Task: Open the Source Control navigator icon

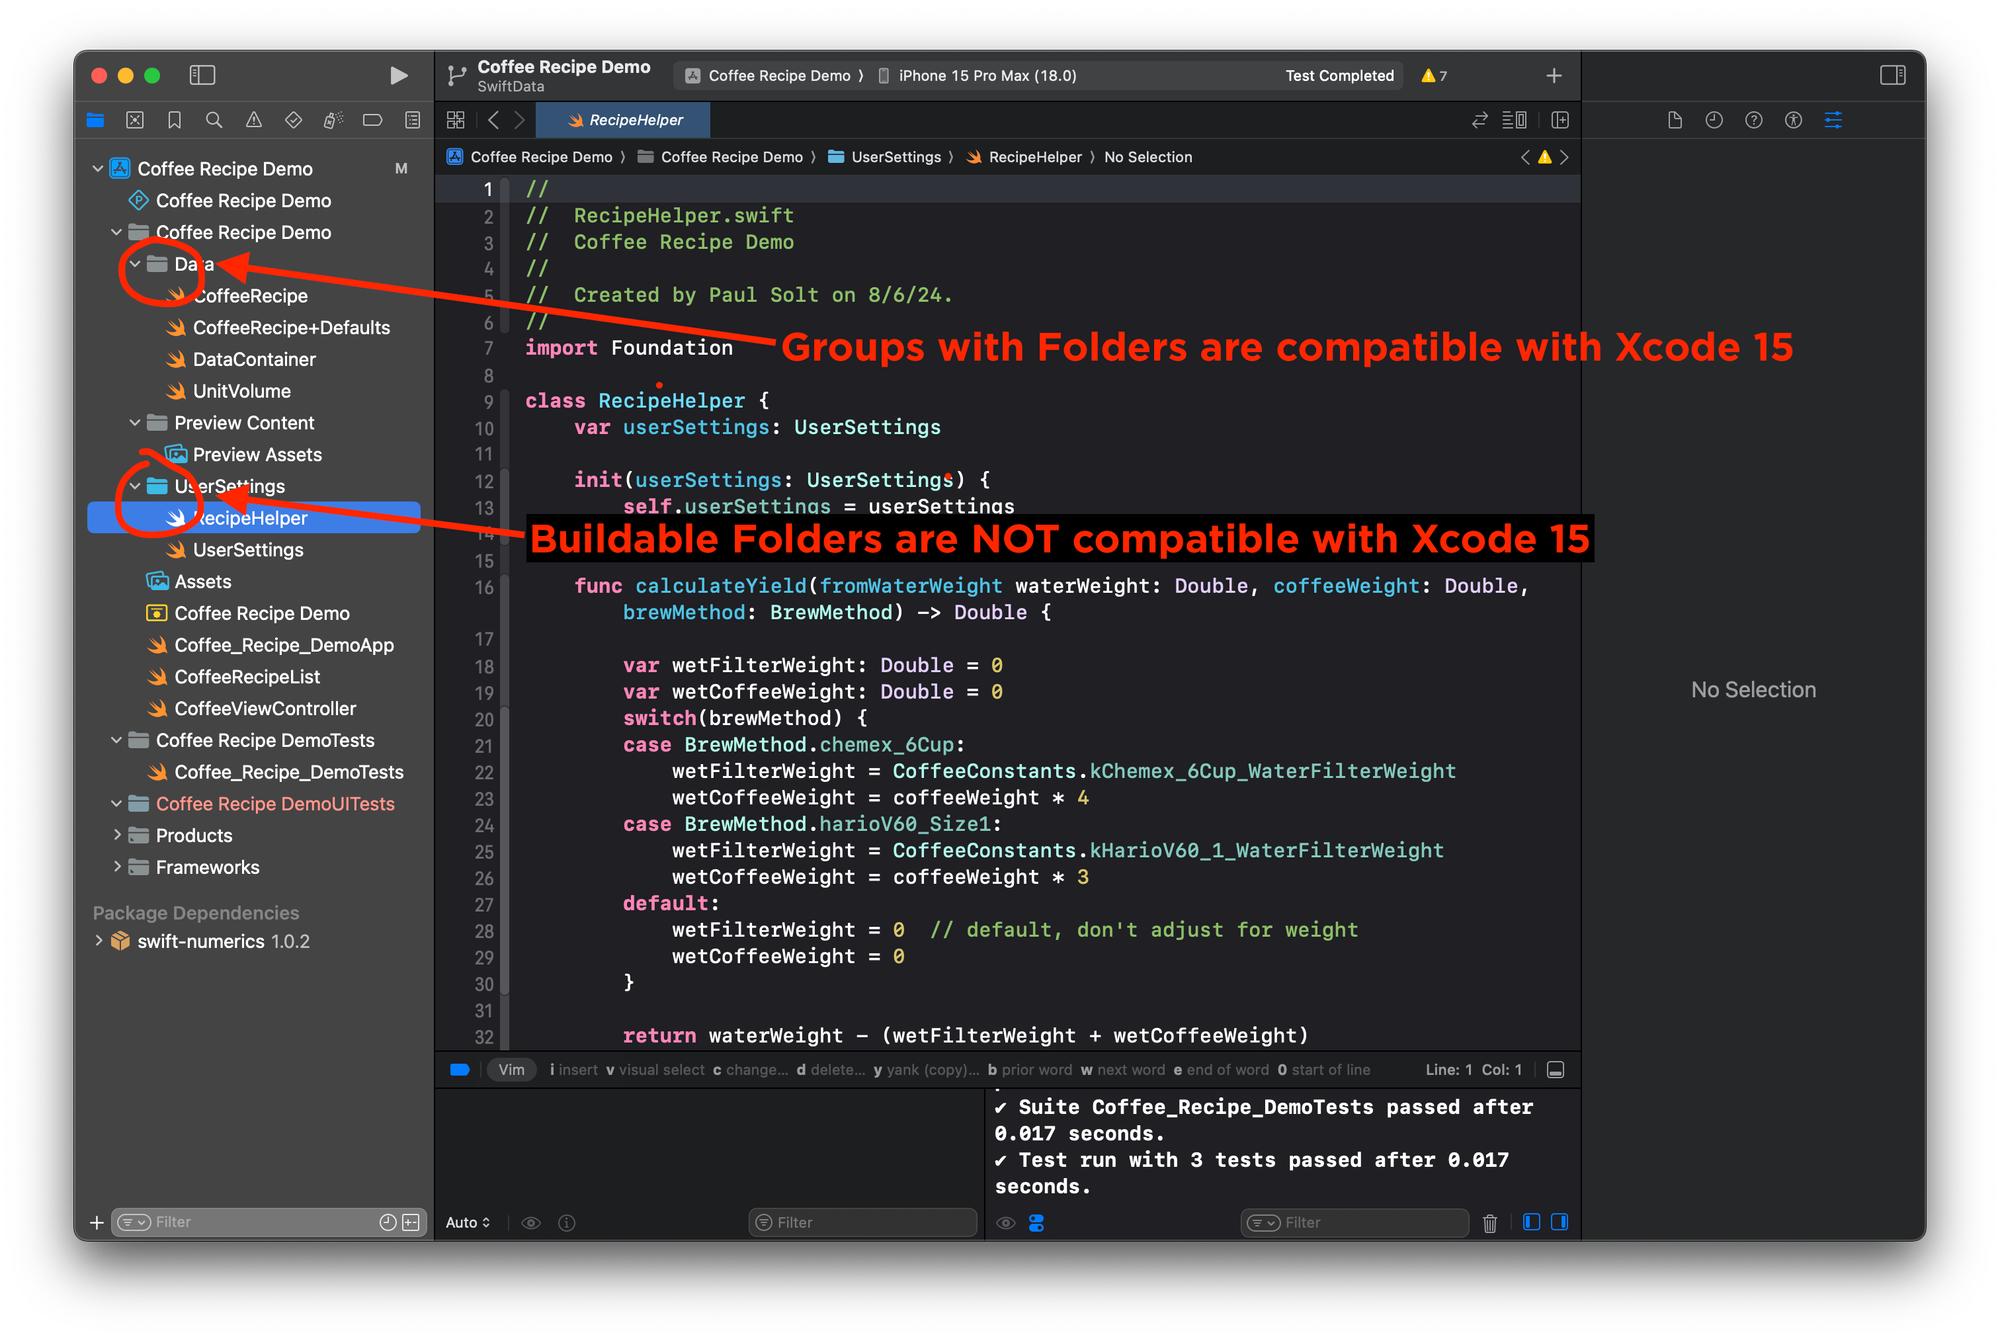Action: click(x=135, y=120)
